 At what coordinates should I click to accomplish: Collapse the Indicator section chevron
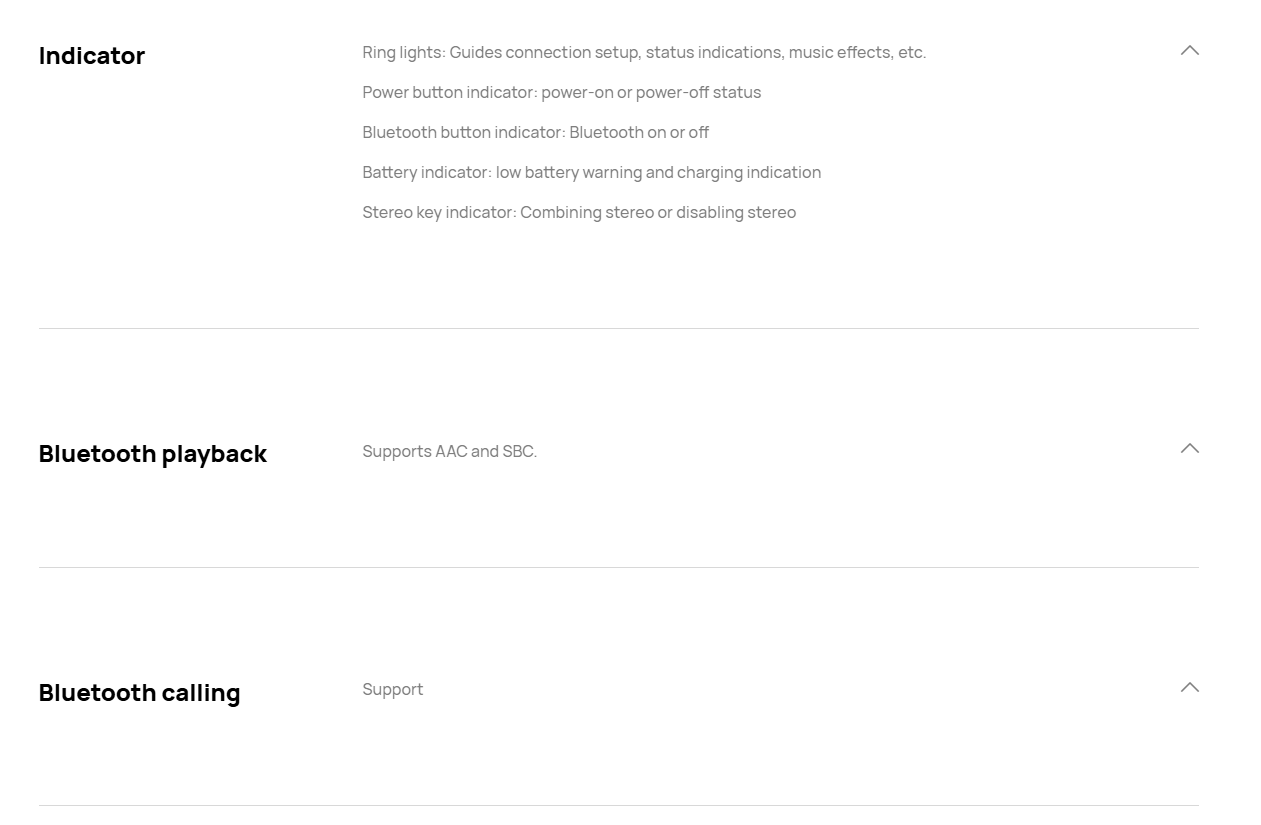(x=1189, y=50)
